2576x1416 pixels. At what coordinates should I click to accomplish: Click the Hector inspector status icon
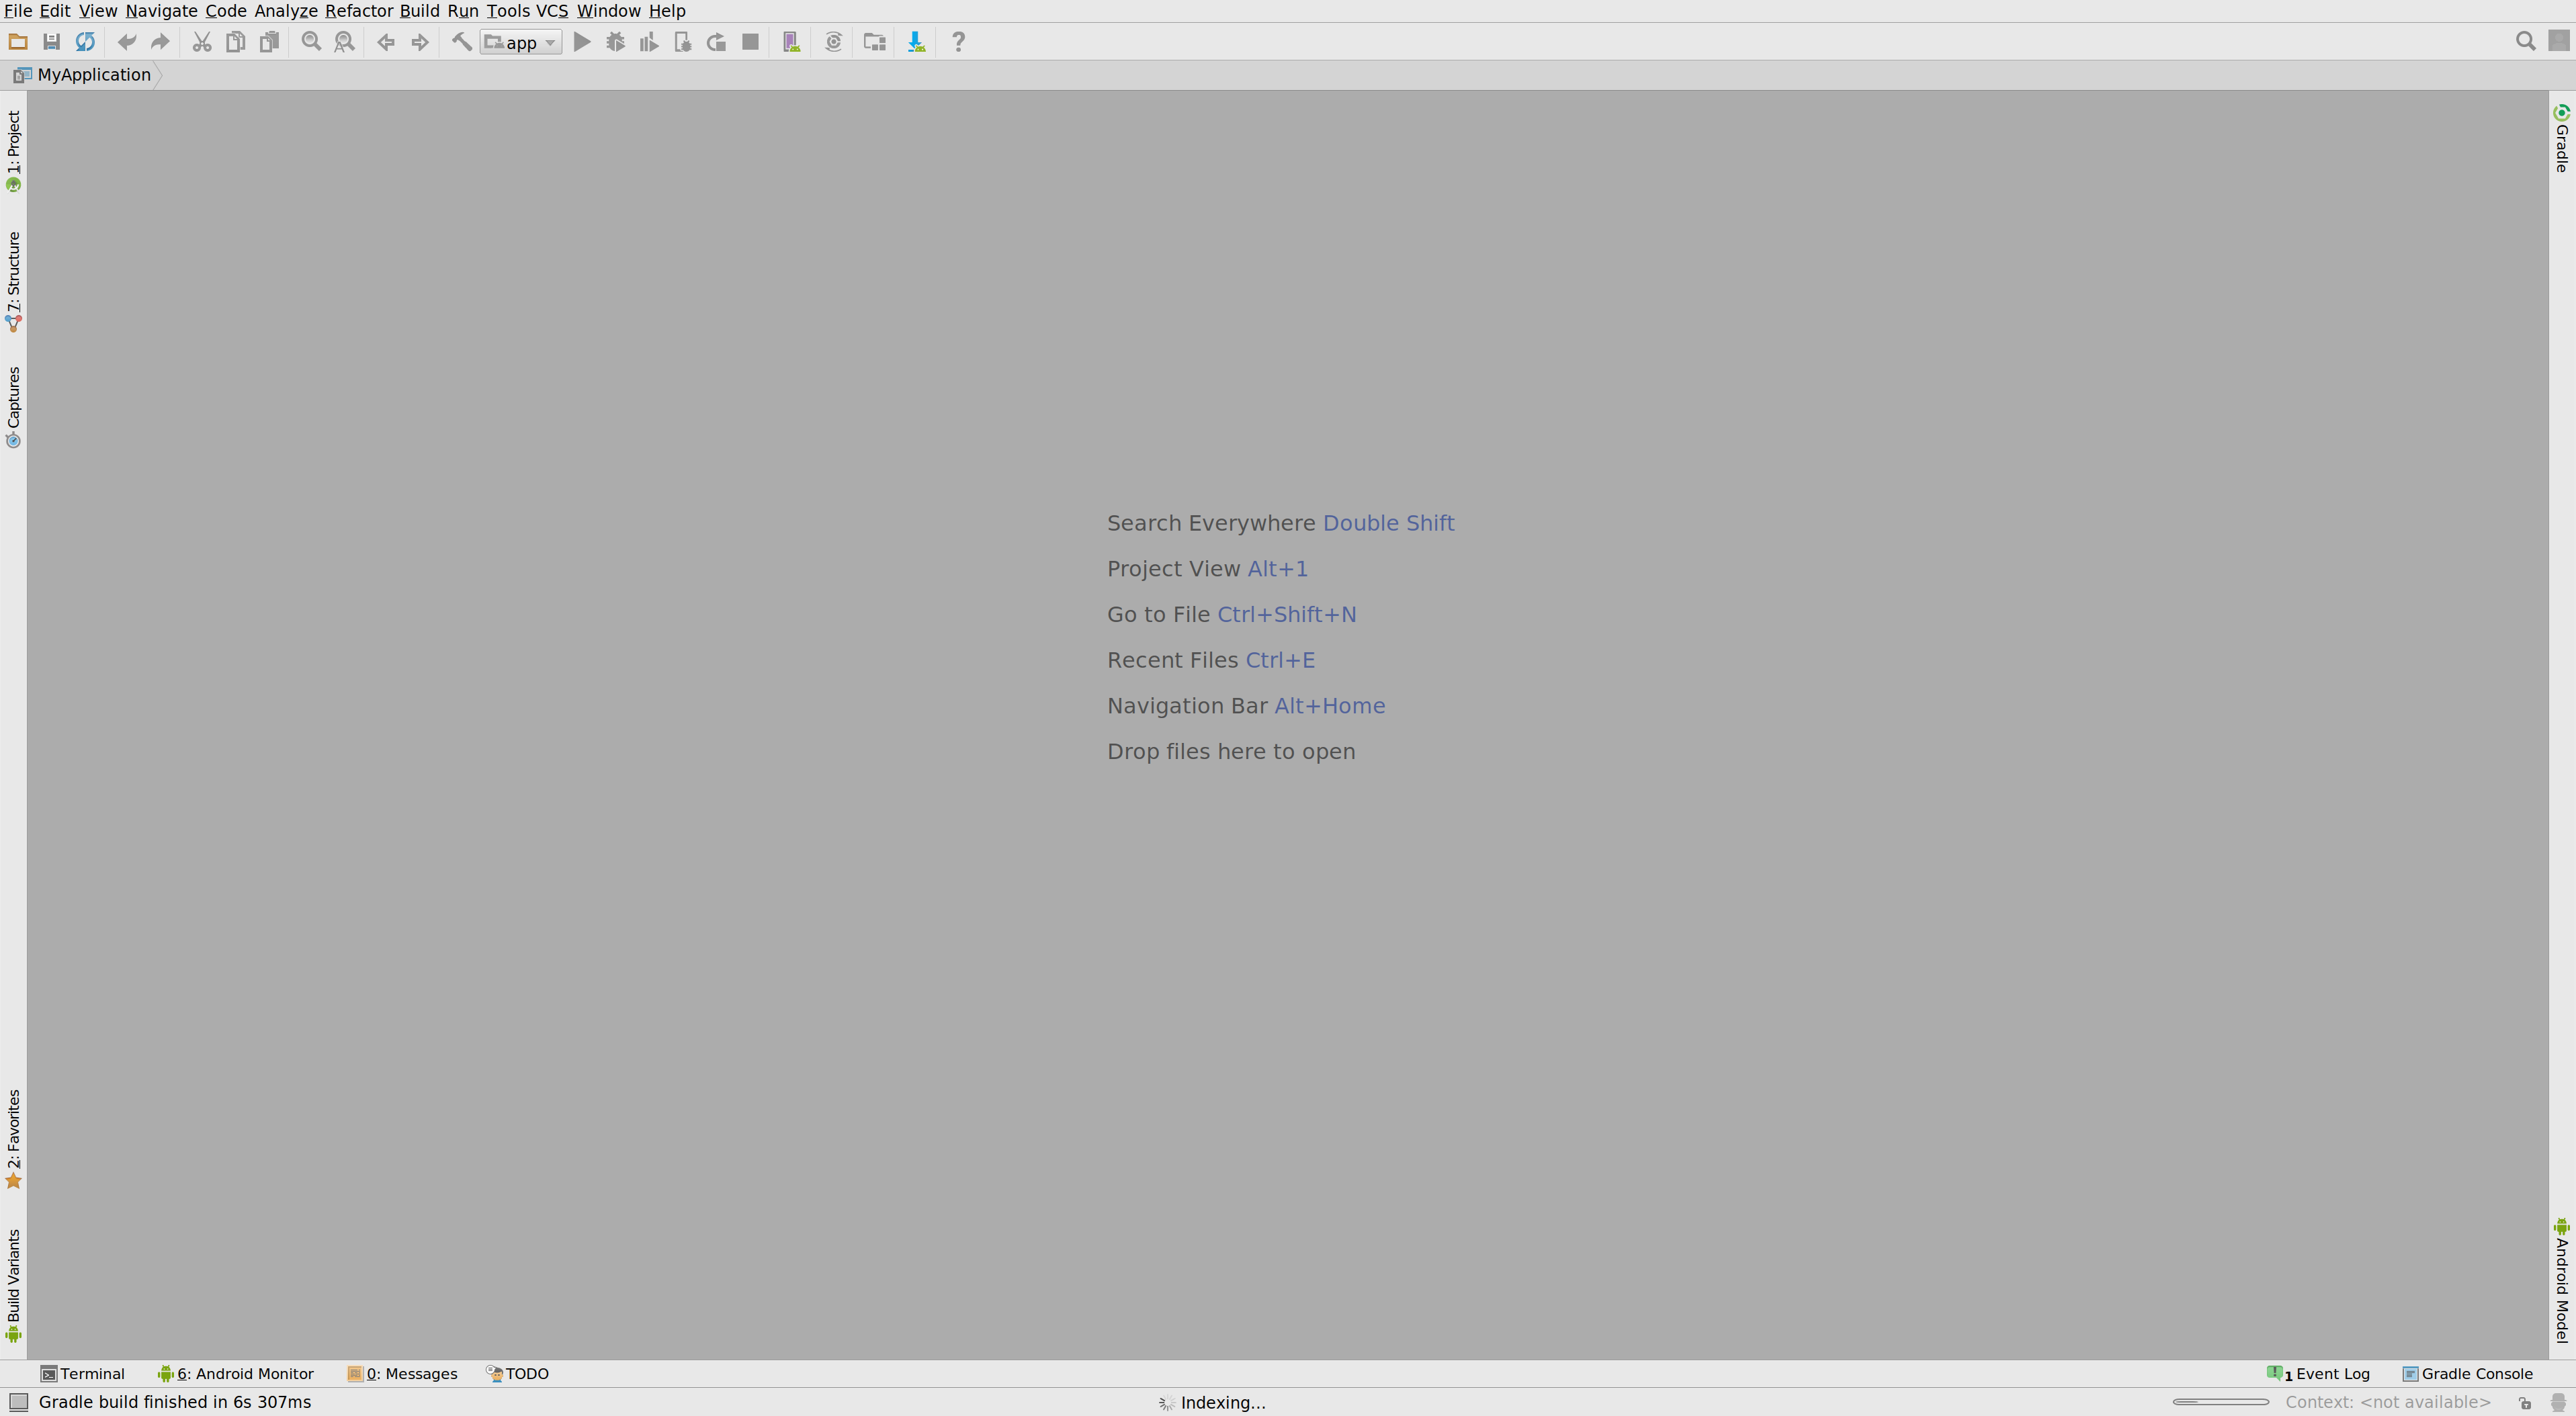[2558, 1403]
